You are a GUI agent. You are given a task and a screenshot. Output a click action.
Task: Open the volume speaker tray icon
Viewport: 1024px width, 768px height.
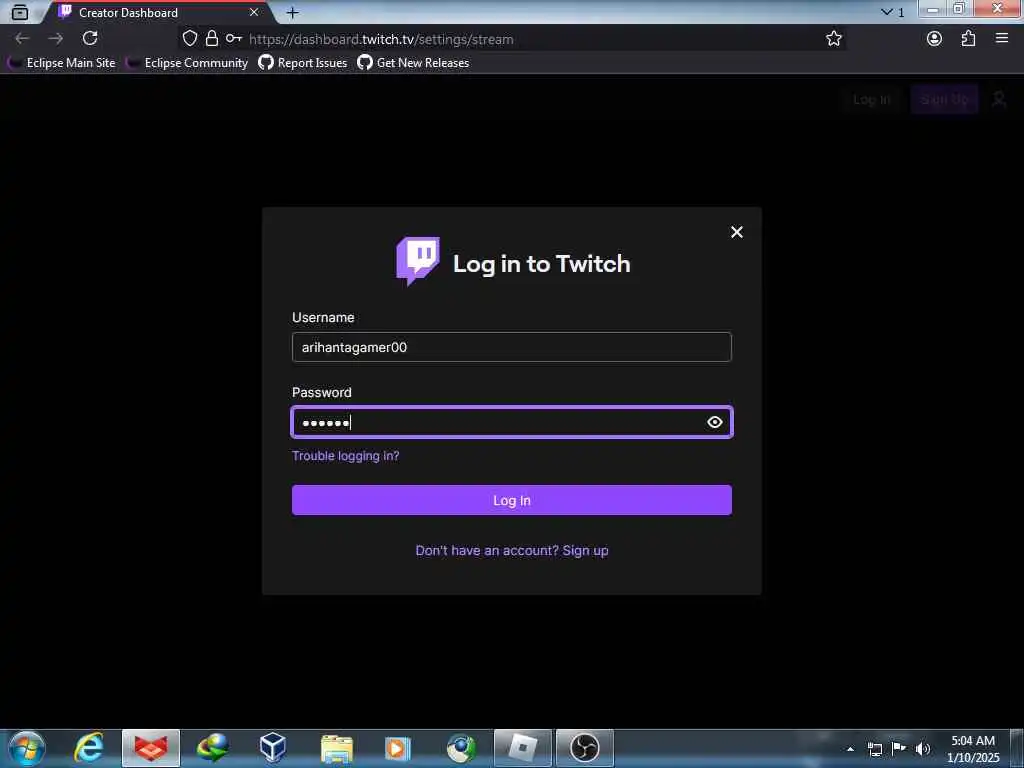923,749
